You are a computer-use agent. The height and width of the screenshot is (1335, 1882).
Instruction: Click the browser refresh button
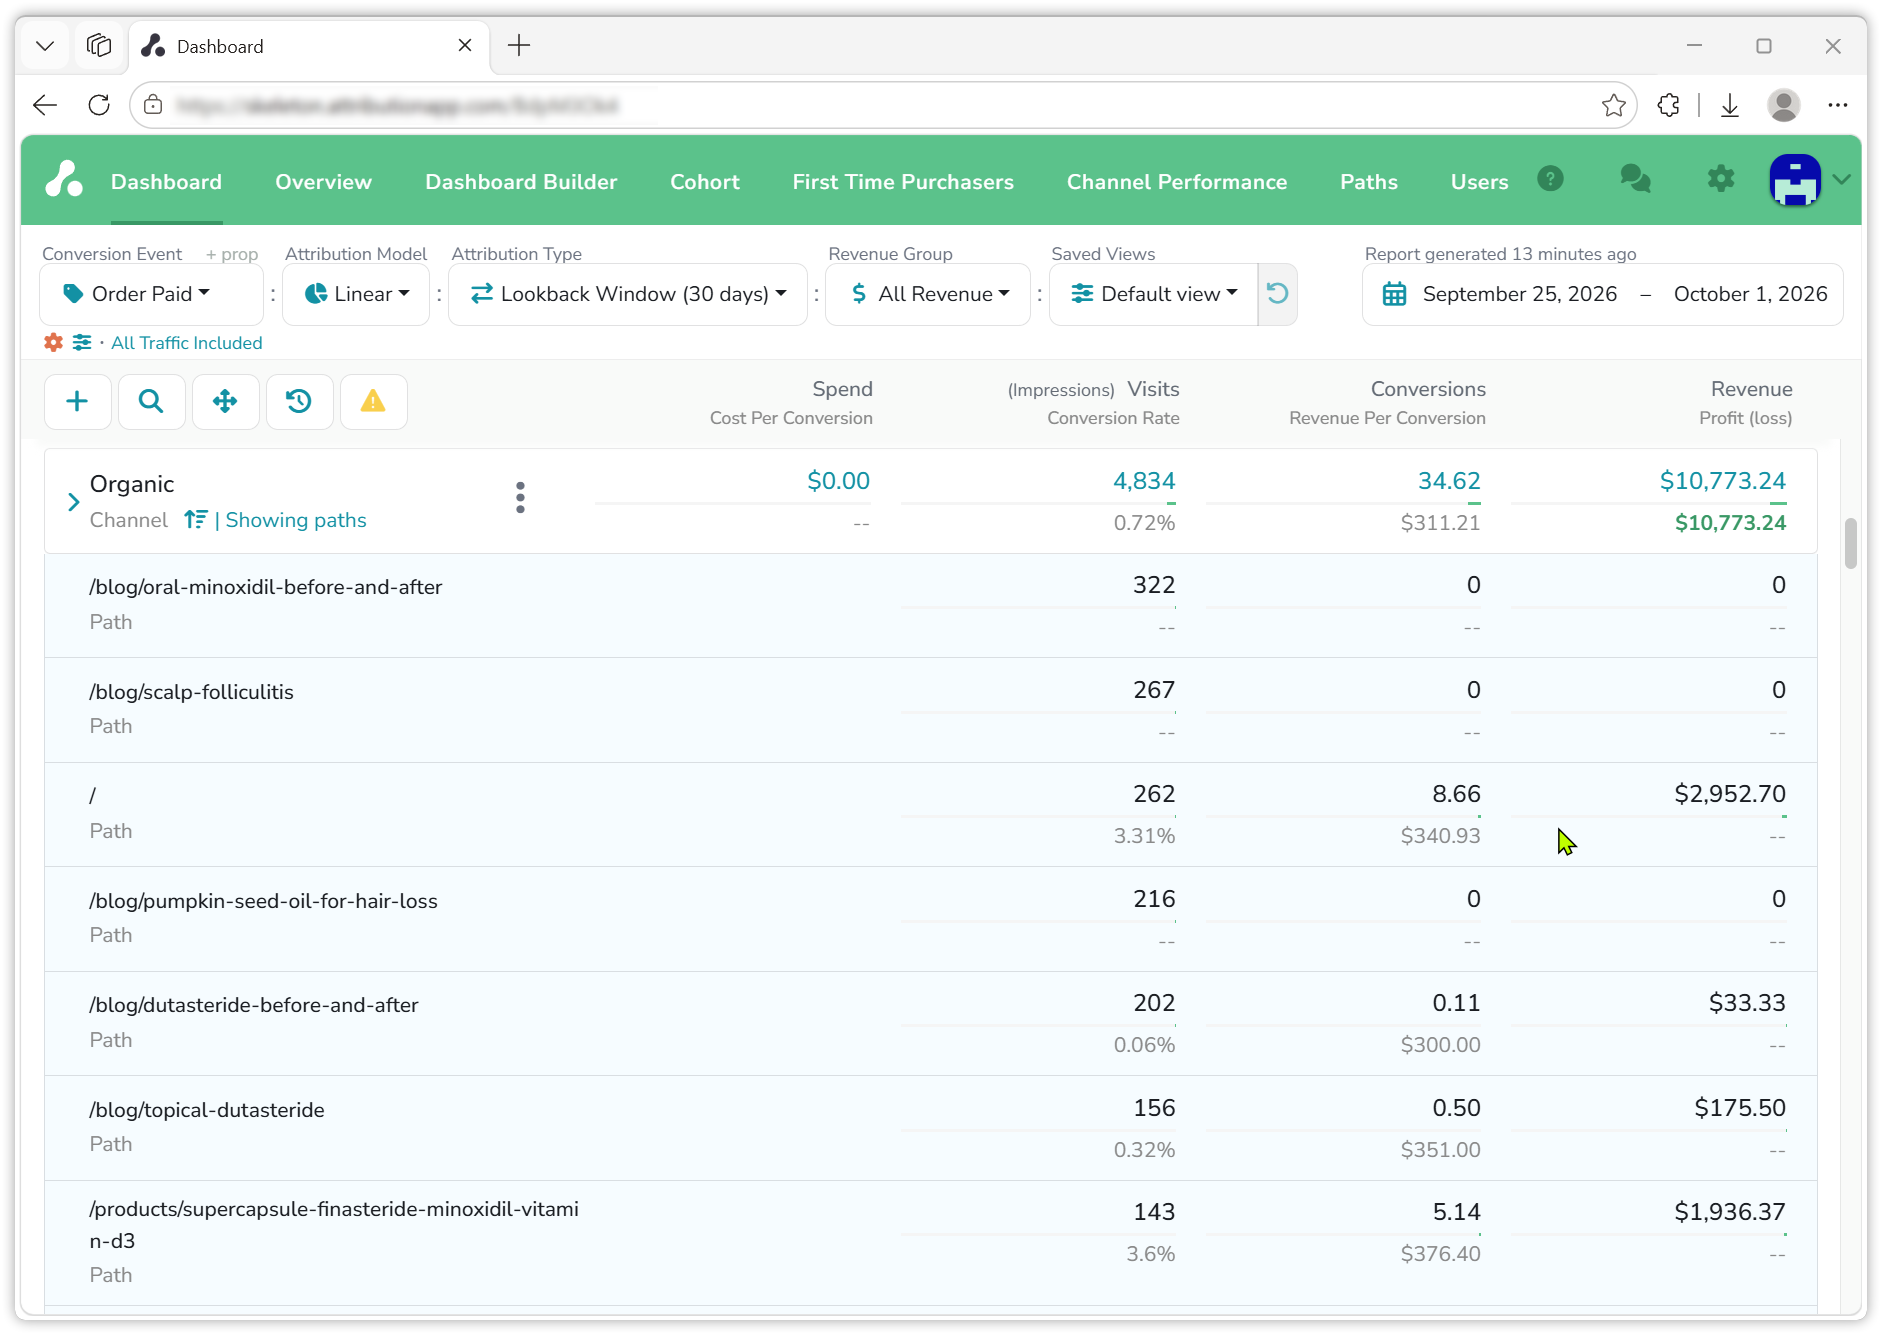pyautogui.click(x=99, y=105)
